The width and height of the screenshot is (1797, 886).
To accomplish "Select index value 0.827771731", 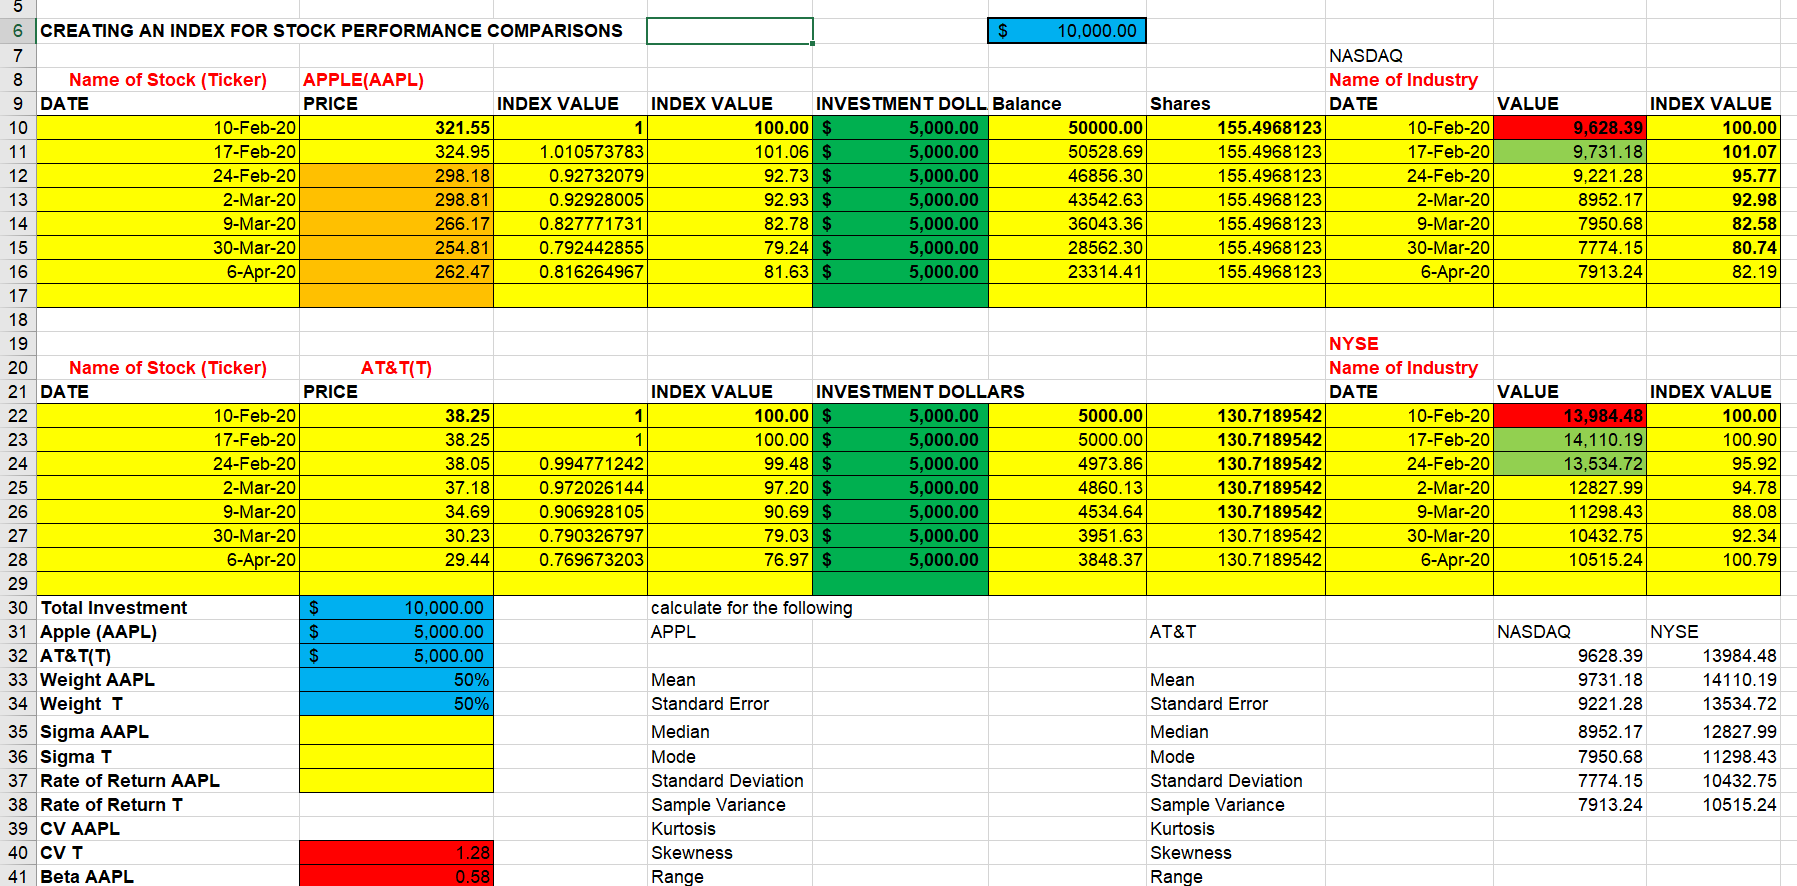I will (571, 224).
